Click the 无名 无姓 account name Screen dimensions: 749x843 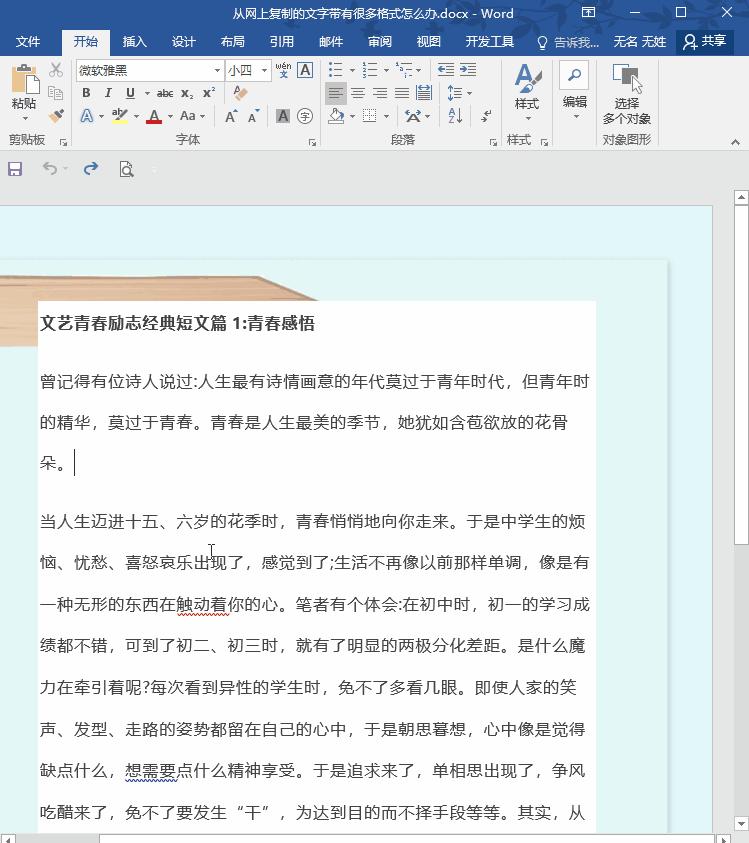coord(639,42)
